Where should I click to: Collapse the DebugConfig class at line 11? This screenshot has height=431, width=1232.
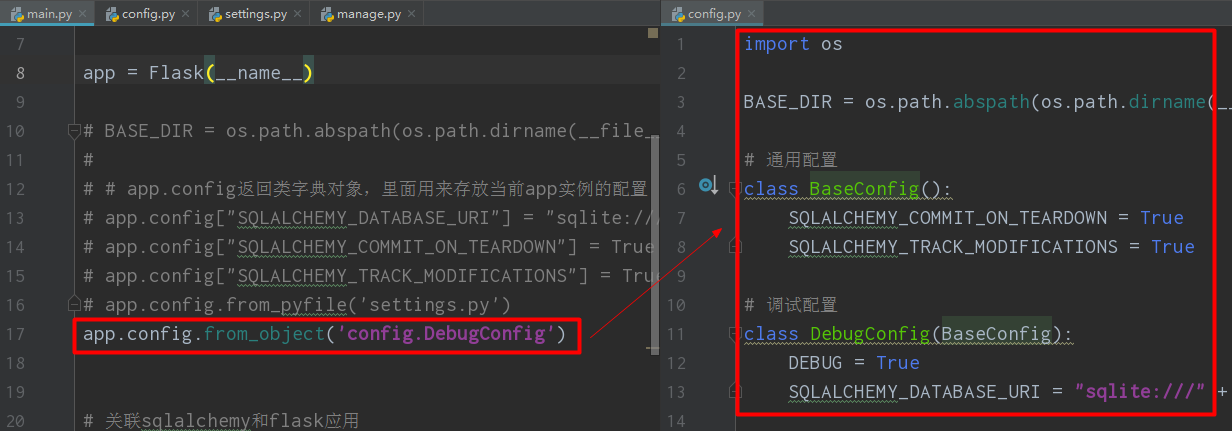tap(735, 332)
